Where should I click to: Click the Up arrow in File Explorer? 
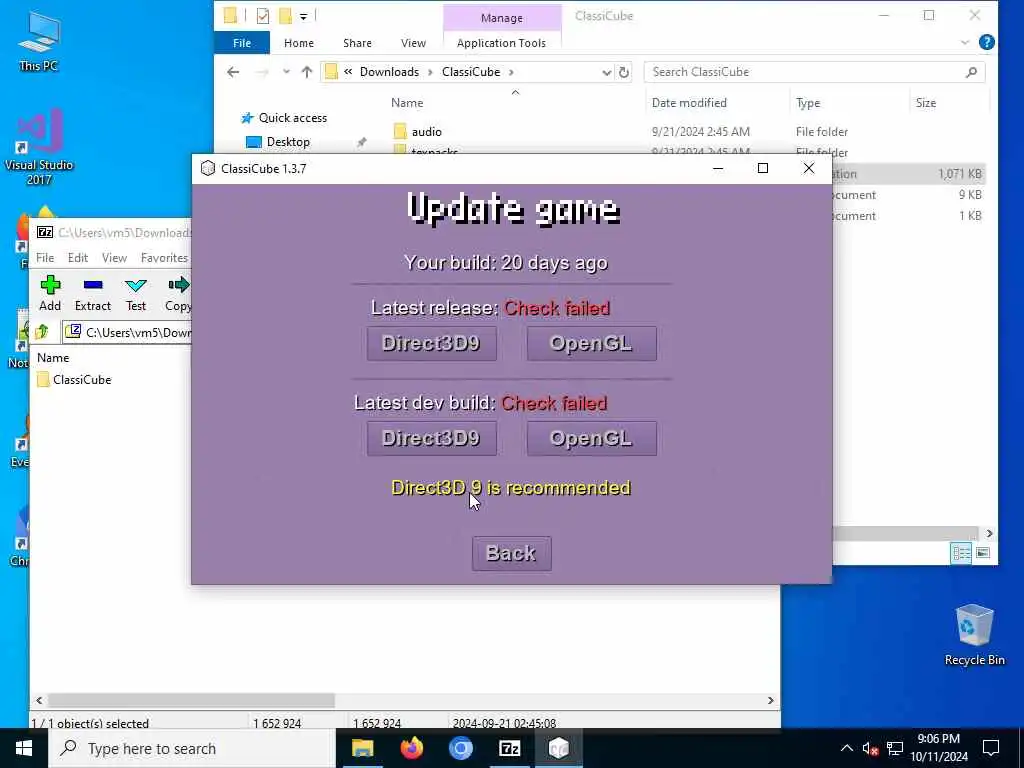click(x=307, y=72)
